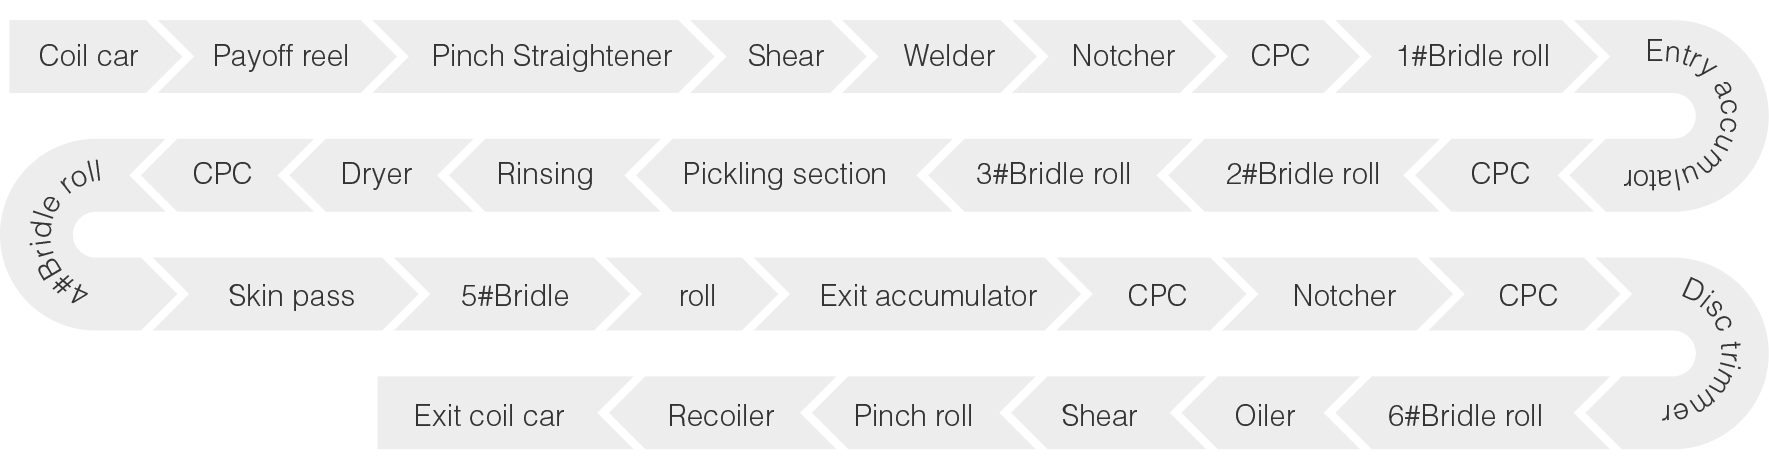
Task: Select the Exit coil car block
Action: click(x=489, y=416)
